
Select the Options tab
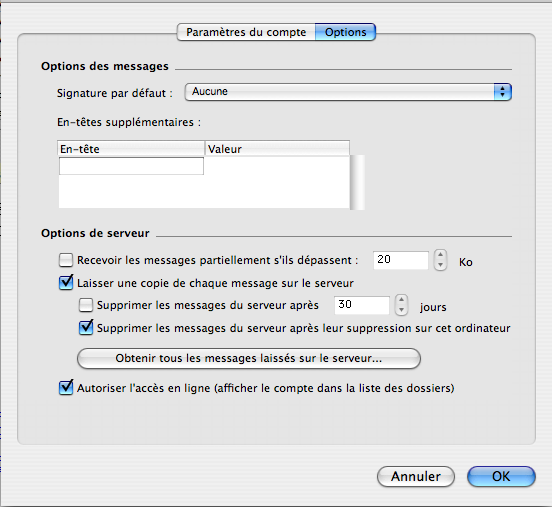(345, 32)
